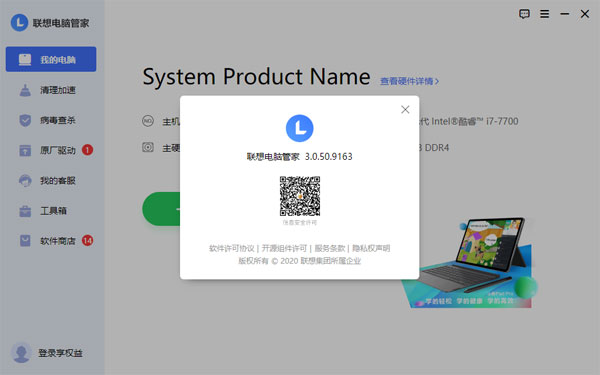Click the red 14 badge on 软件商店
The width and height of the screenshot is (600, 375).
tap(87, 240)
